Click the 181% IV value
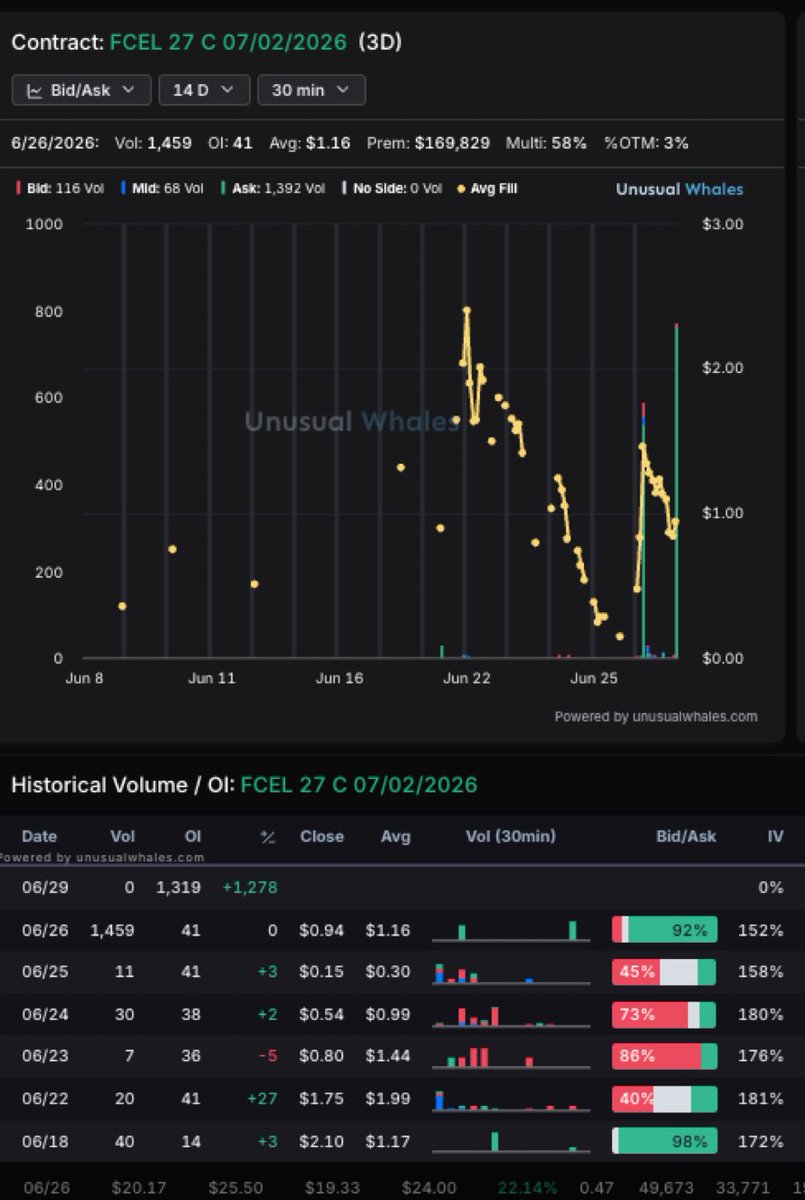 tap(761, 1098)
